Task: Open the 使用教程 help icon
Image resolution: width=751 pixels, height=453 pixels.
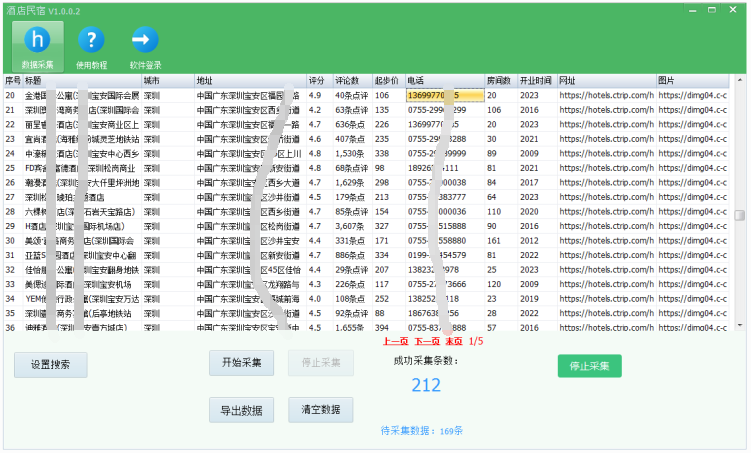Action: (91, 47)
